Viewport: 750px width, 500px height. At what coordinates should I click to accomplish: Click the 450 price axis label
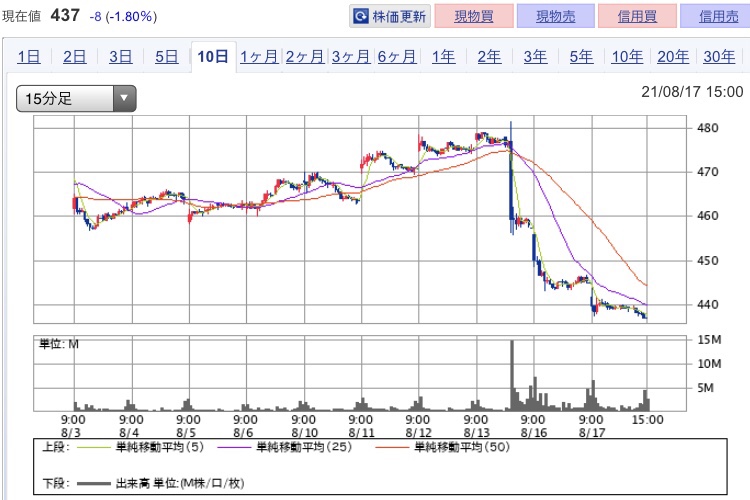(x=707, y=261)
